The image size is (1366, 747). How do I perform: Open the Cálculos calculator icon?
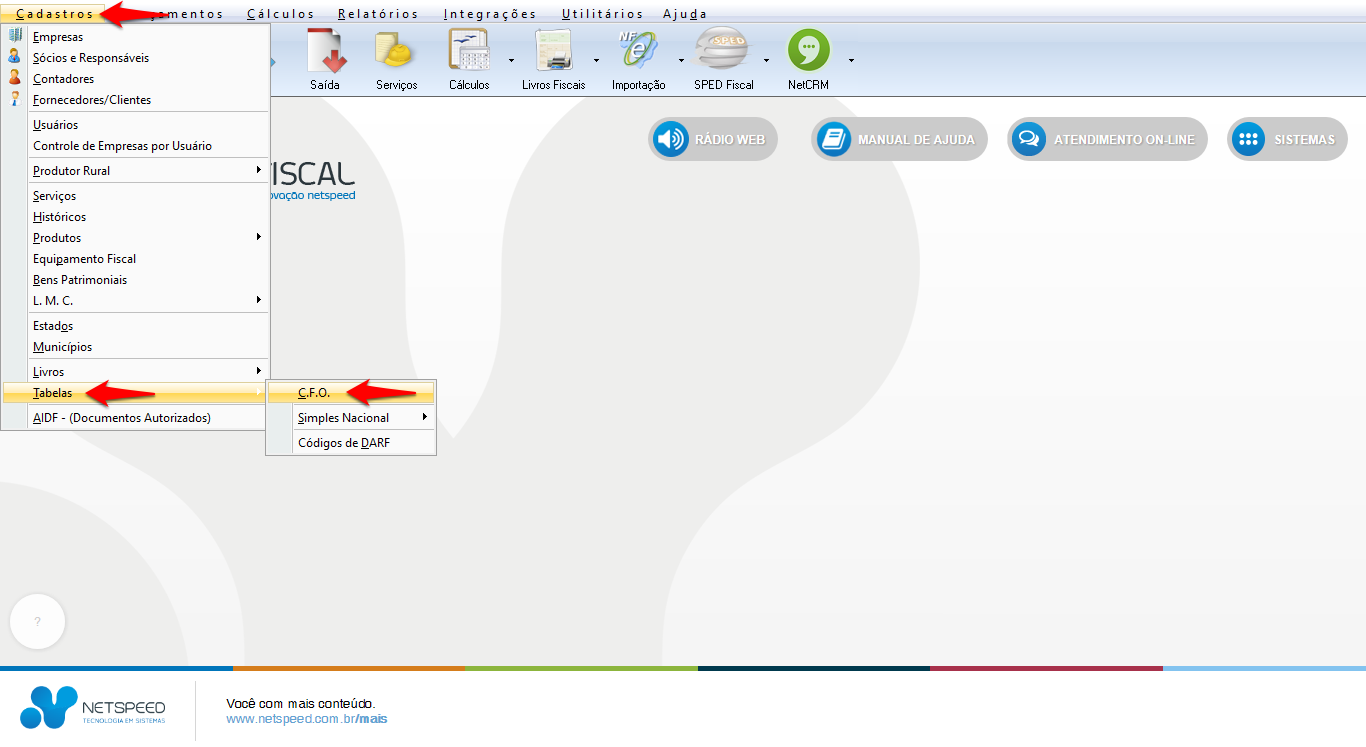(468, 50)
